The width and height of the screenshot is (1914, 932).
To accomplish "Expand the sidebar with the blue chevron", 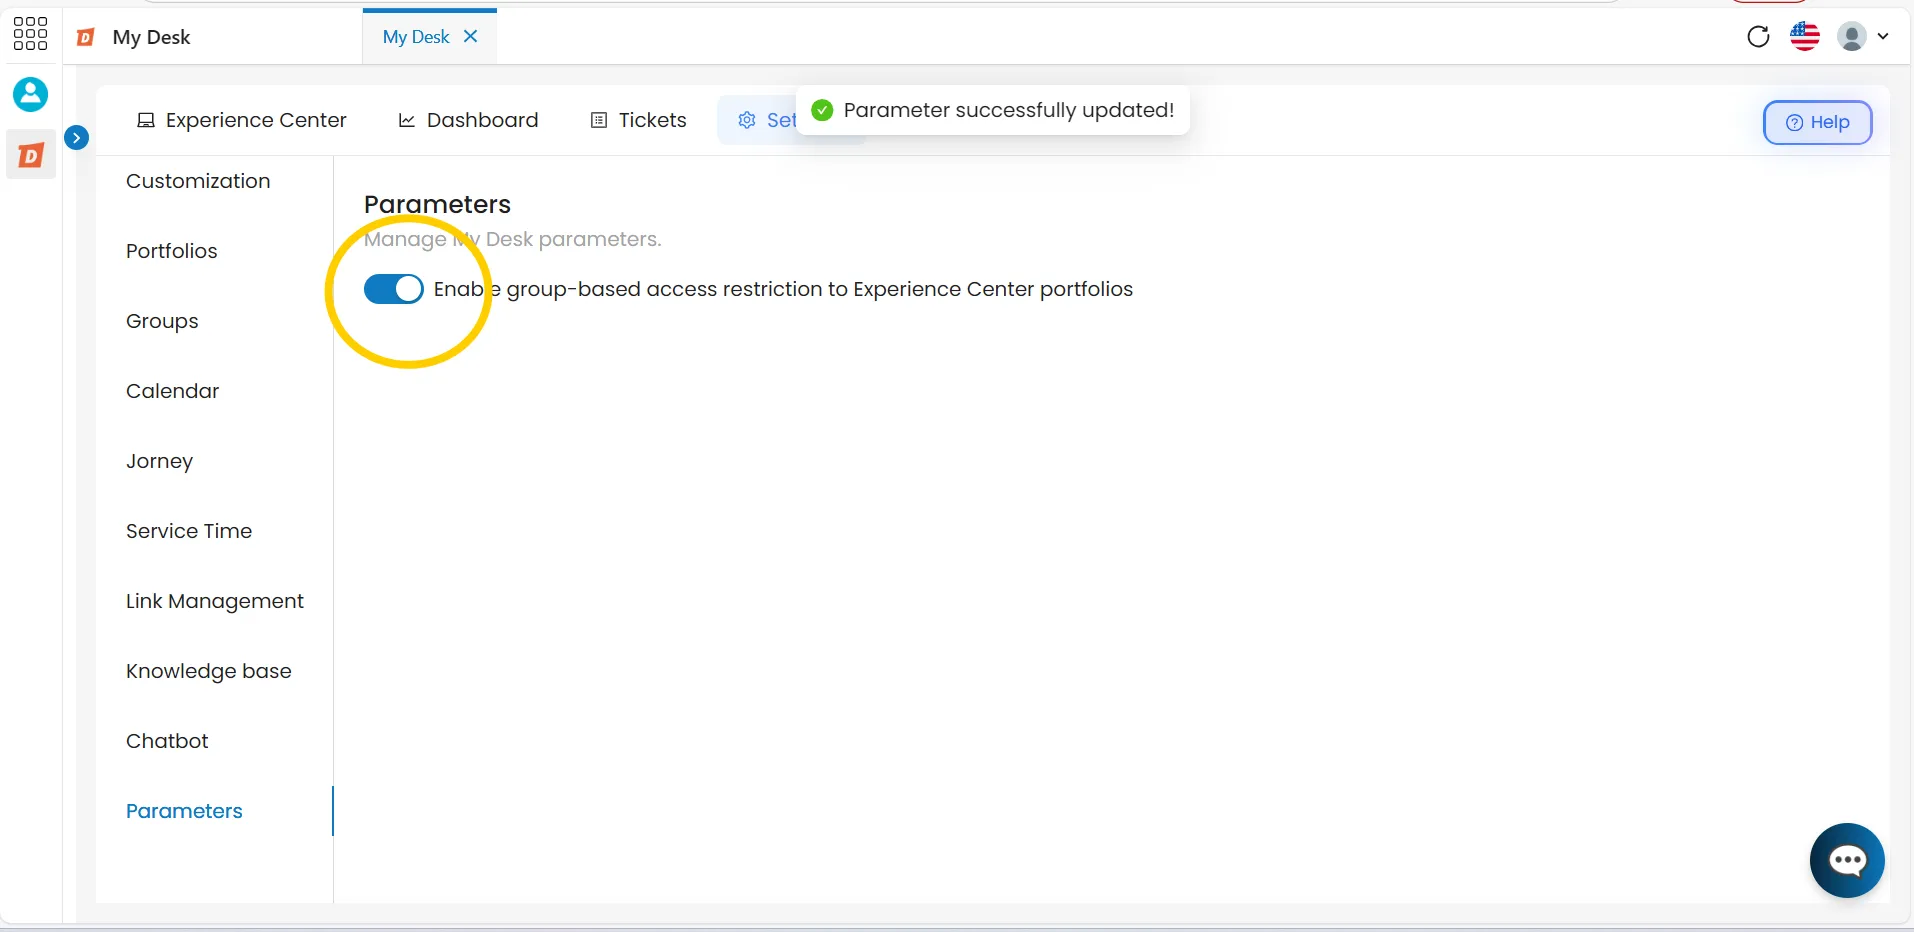I will click(76, 138).
